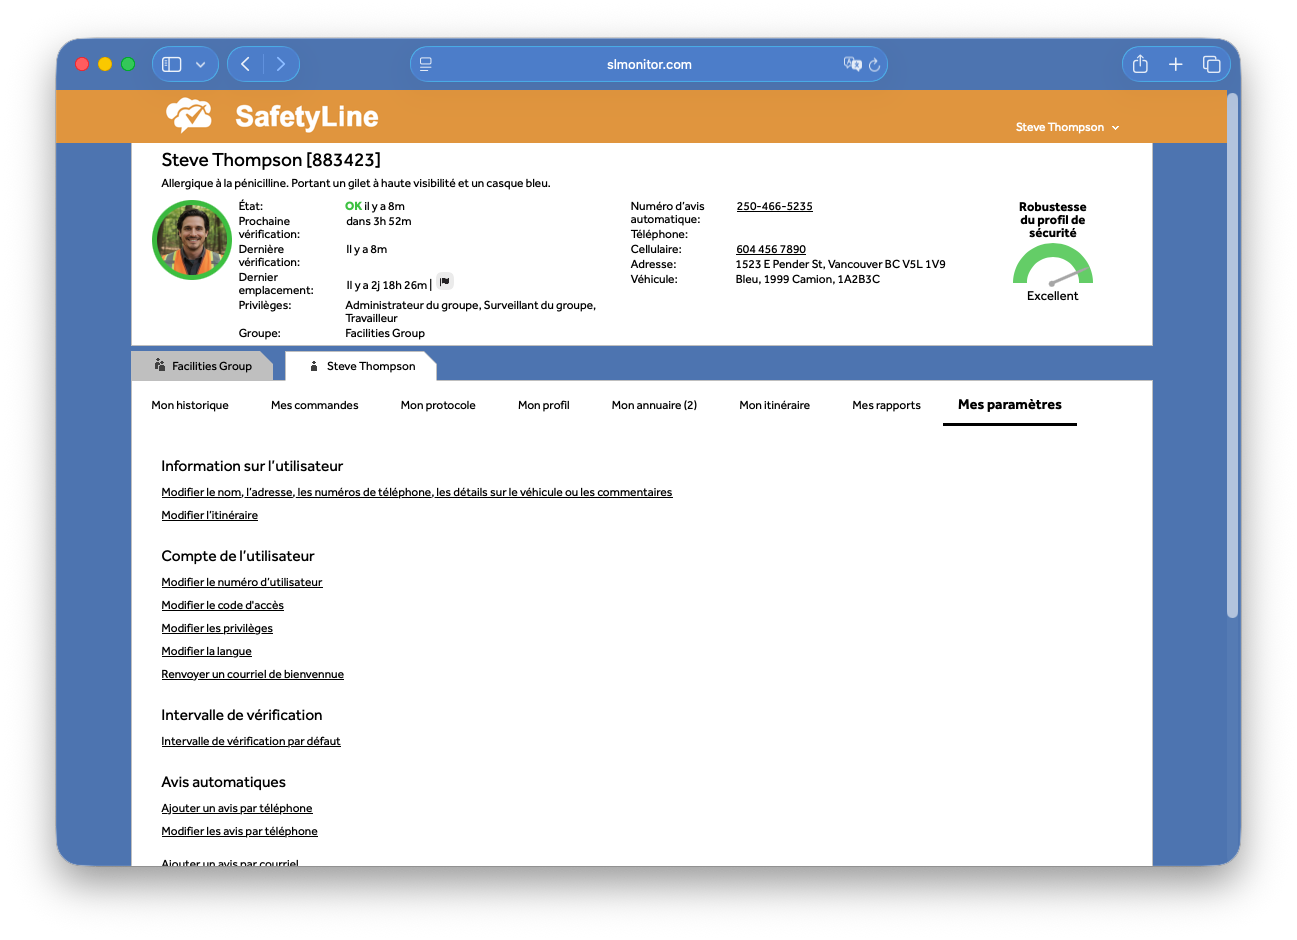The height and width of the screenshot is (940, 1297).
Task: Click the security profile strength gauge
Action: tap(1052, 267)
